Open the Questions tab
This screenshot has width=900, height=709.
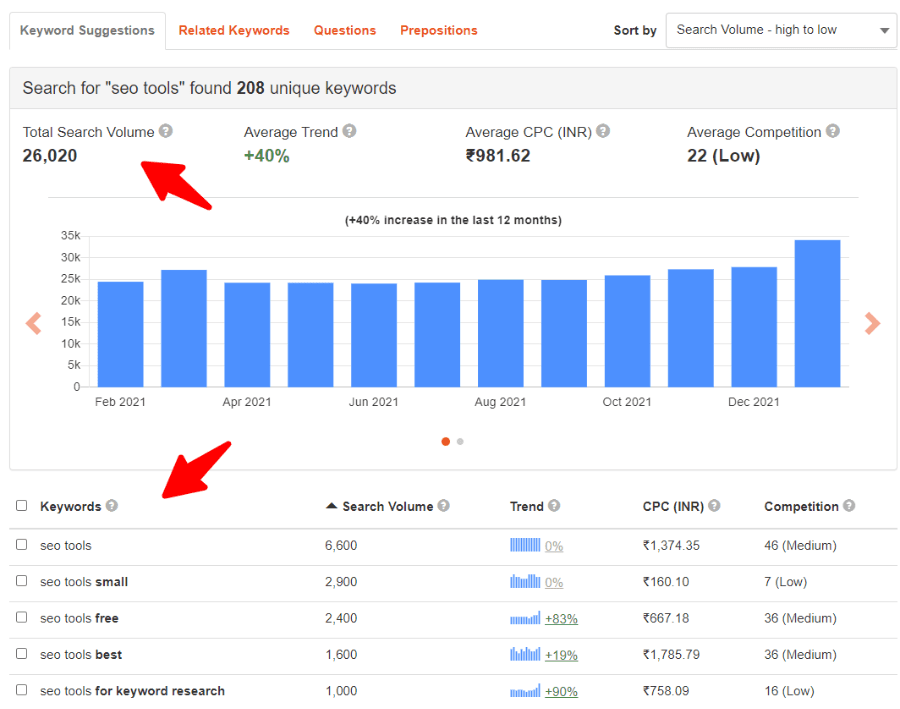point(344,30)
